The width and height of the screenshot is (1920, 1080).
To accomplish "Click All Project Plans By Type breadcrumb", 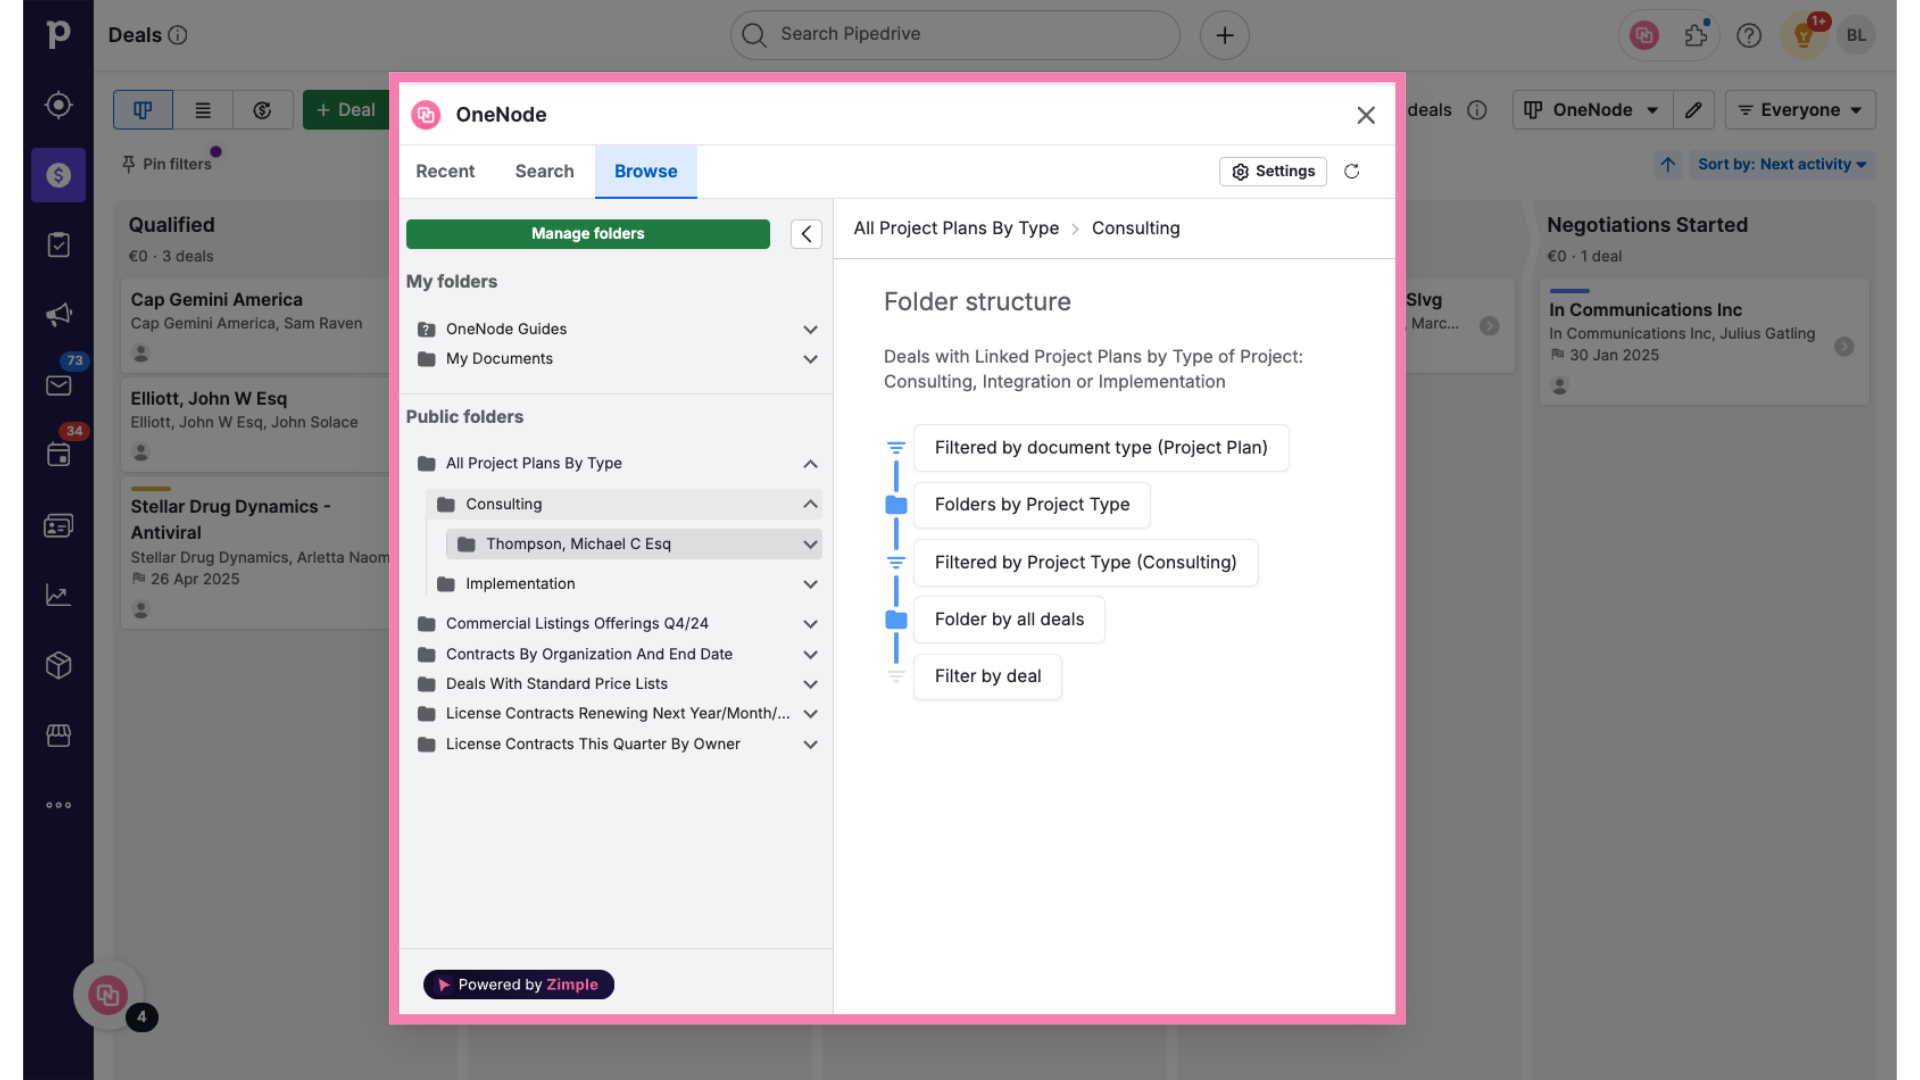I will [956, 228].
